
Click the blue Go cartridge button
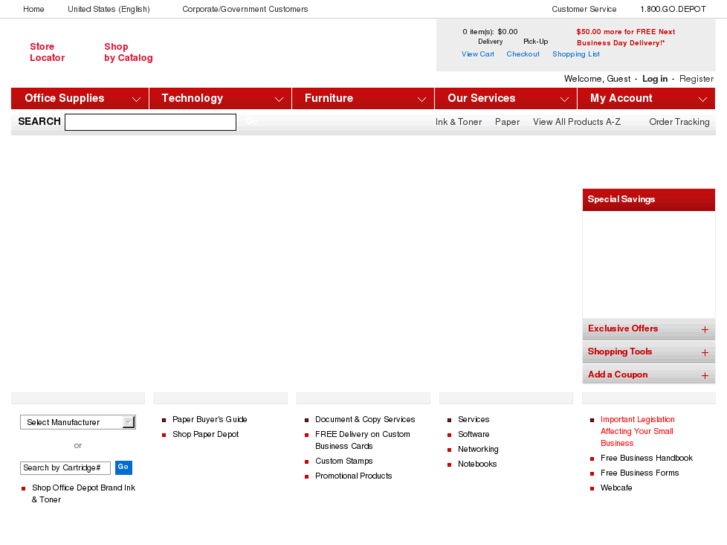coord(123,467)
